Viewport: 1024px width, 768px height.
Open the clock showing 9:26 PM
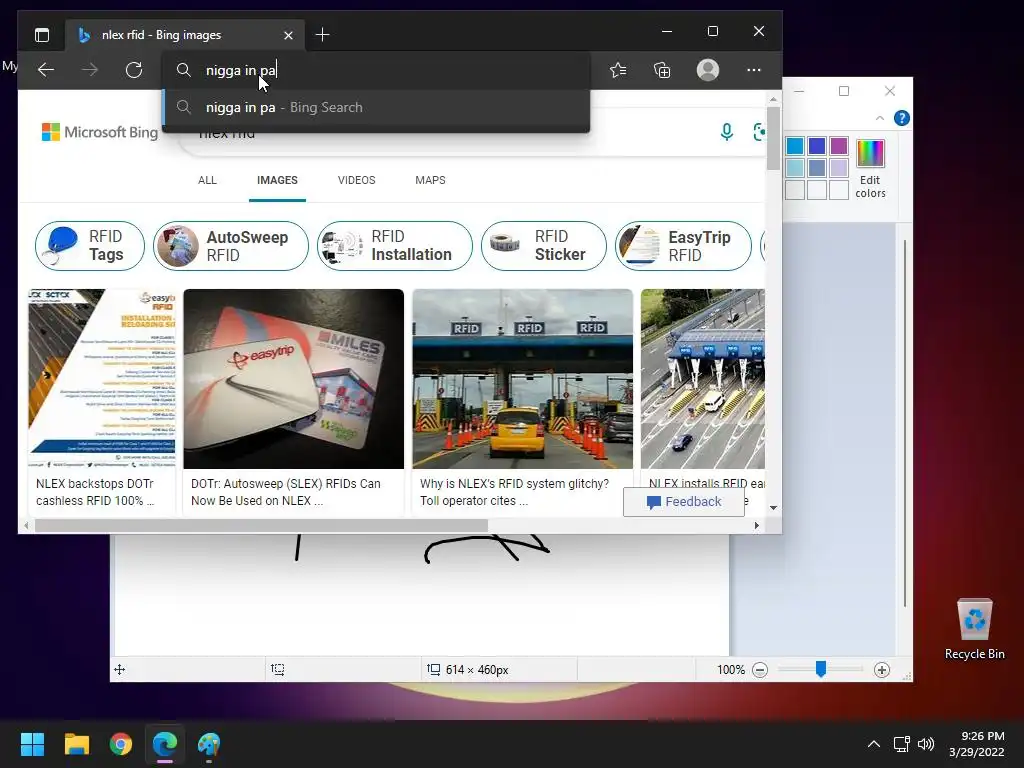pyautogui.click(x=977, y=744)
